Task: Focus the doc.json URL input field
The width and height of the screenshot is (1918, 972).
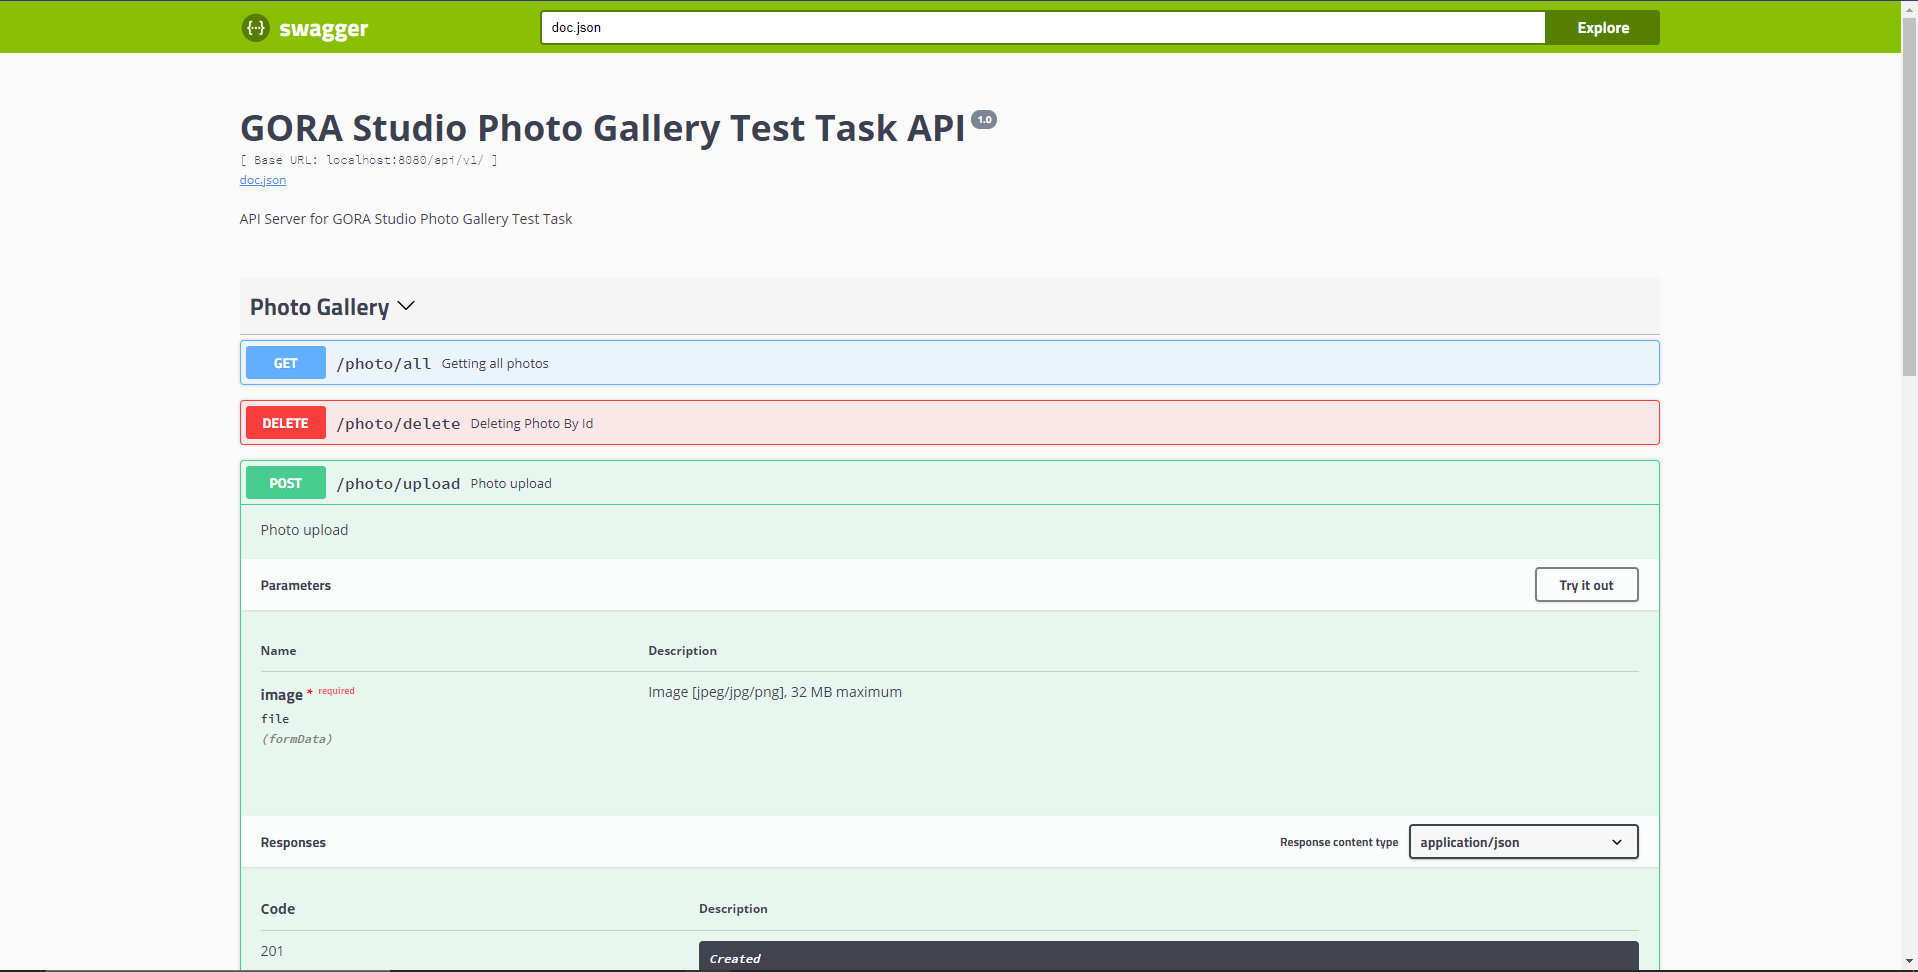Action: click(x=1043, y=28)
